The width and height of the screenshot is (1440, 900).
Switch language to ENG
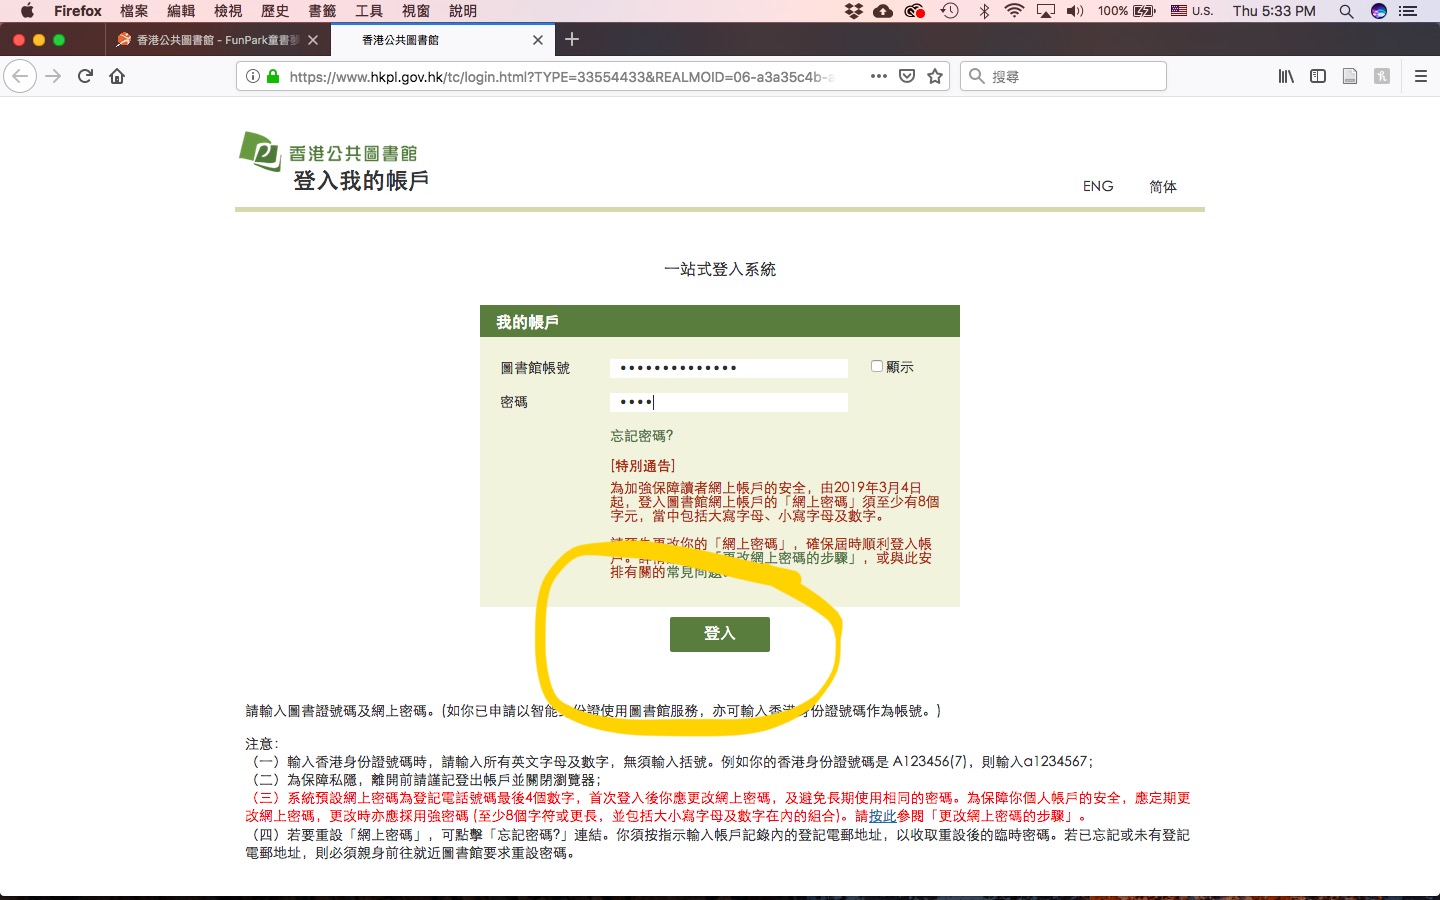(x=1097, y=186)
